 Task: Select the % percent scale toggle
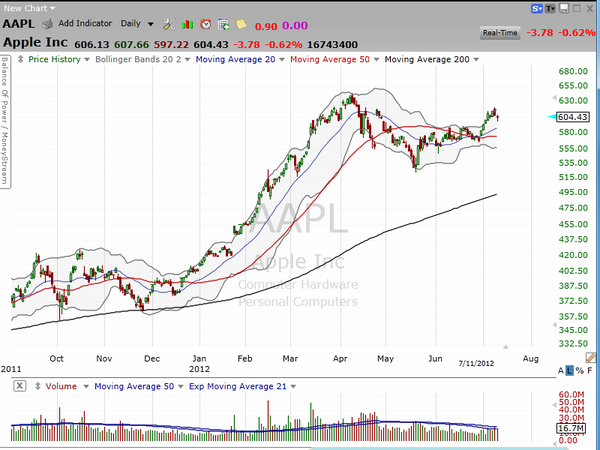pyautogui.click(x=579, y=370)
